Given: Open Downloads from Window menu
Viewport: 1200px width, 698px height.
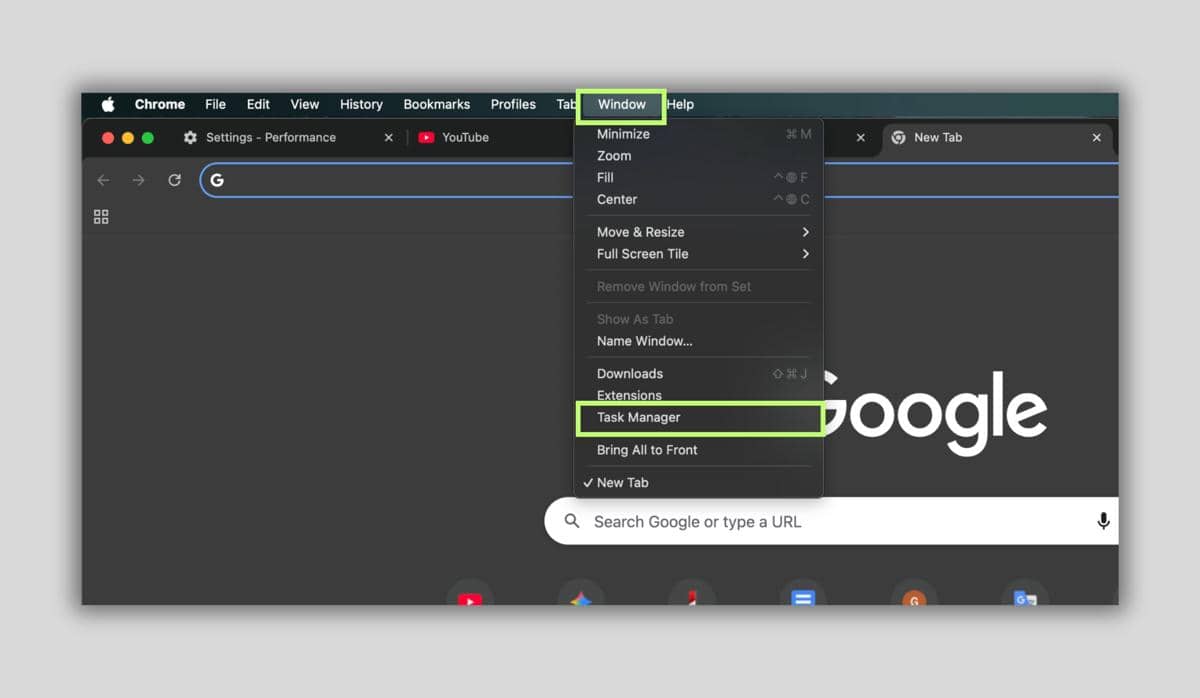Looking at the screenshot, I should (698, 374).
